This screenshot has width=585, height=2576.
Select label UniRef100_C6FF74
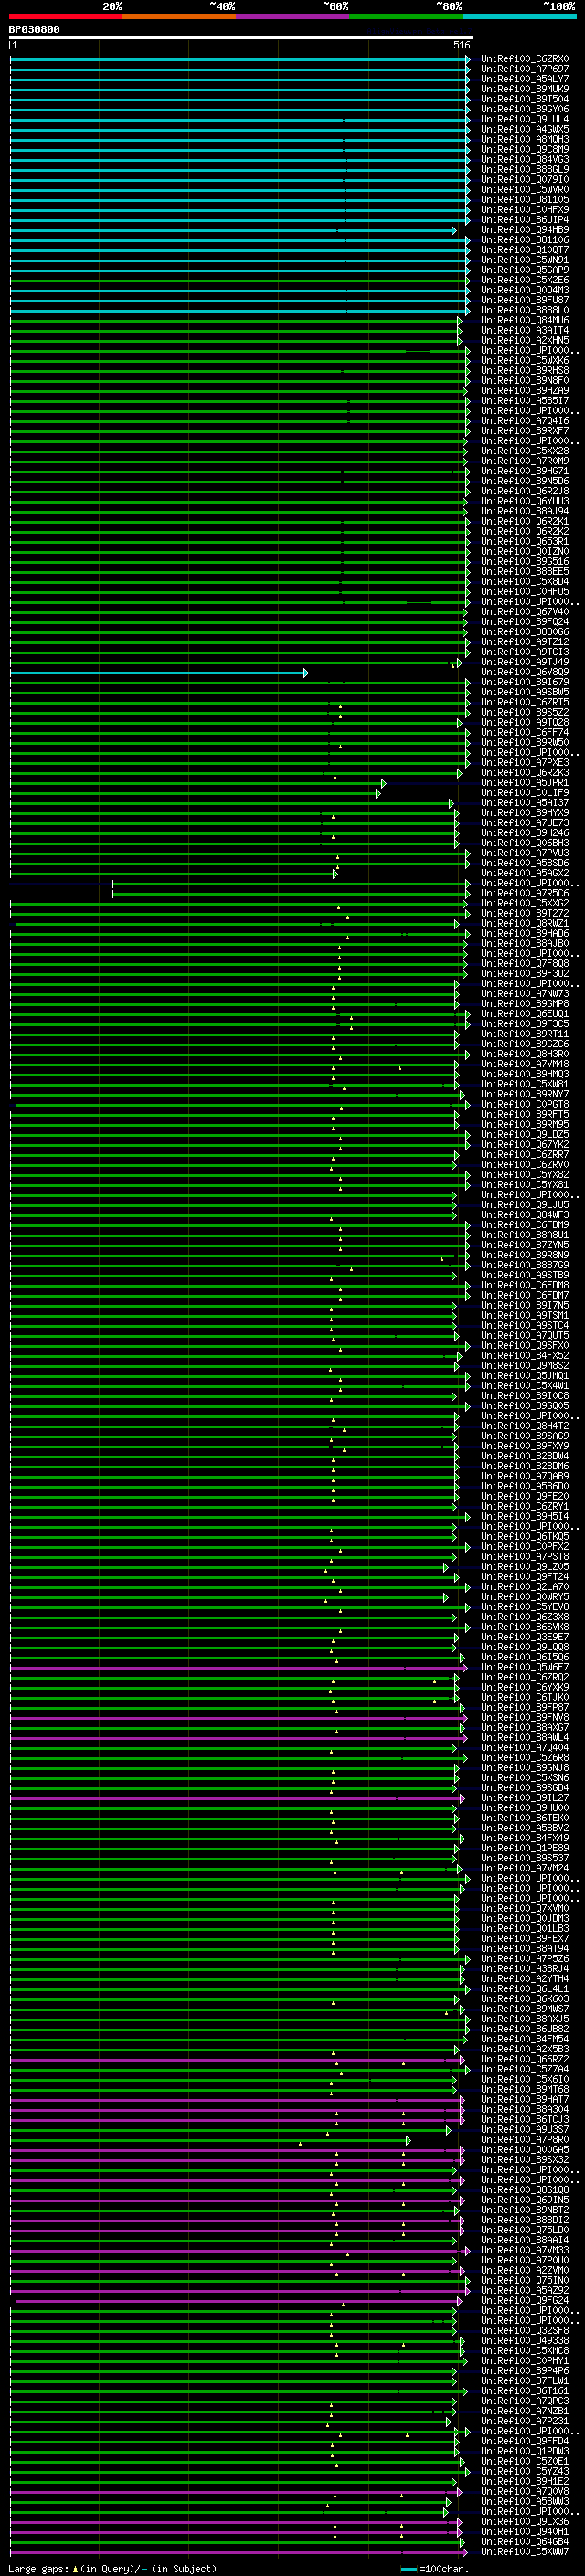(x=525, y=732)
